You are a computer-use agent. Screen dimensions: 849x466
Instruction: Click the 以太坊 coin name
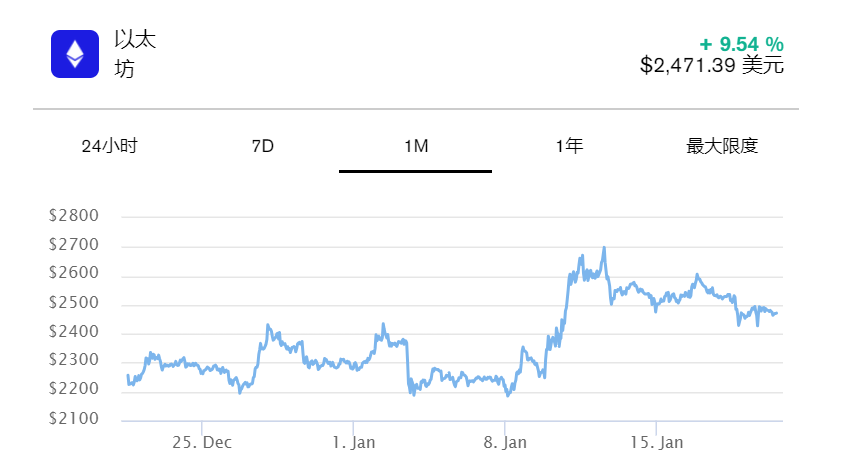pos(135,54)
